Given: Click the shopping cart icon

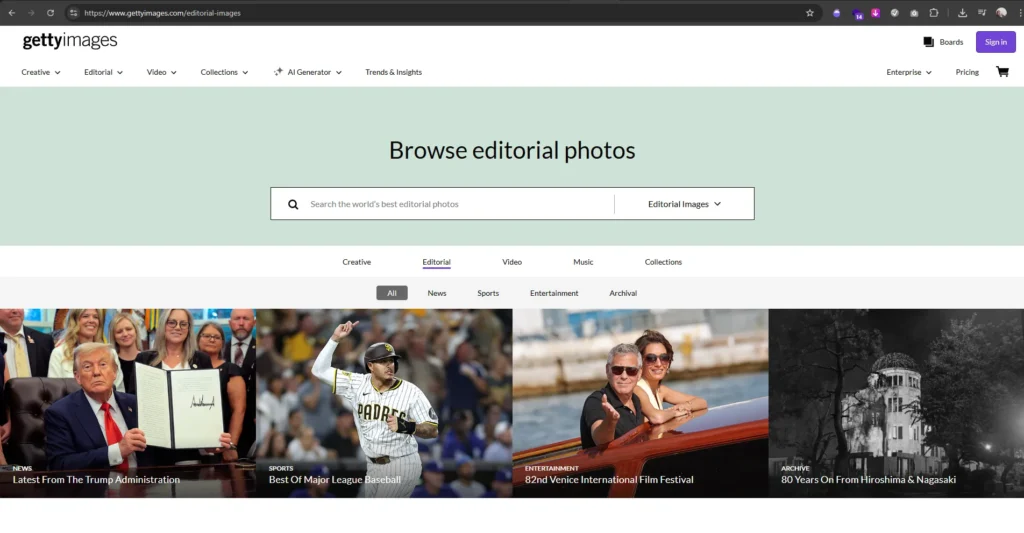Looking at the screenshot, I should 1002,72.
